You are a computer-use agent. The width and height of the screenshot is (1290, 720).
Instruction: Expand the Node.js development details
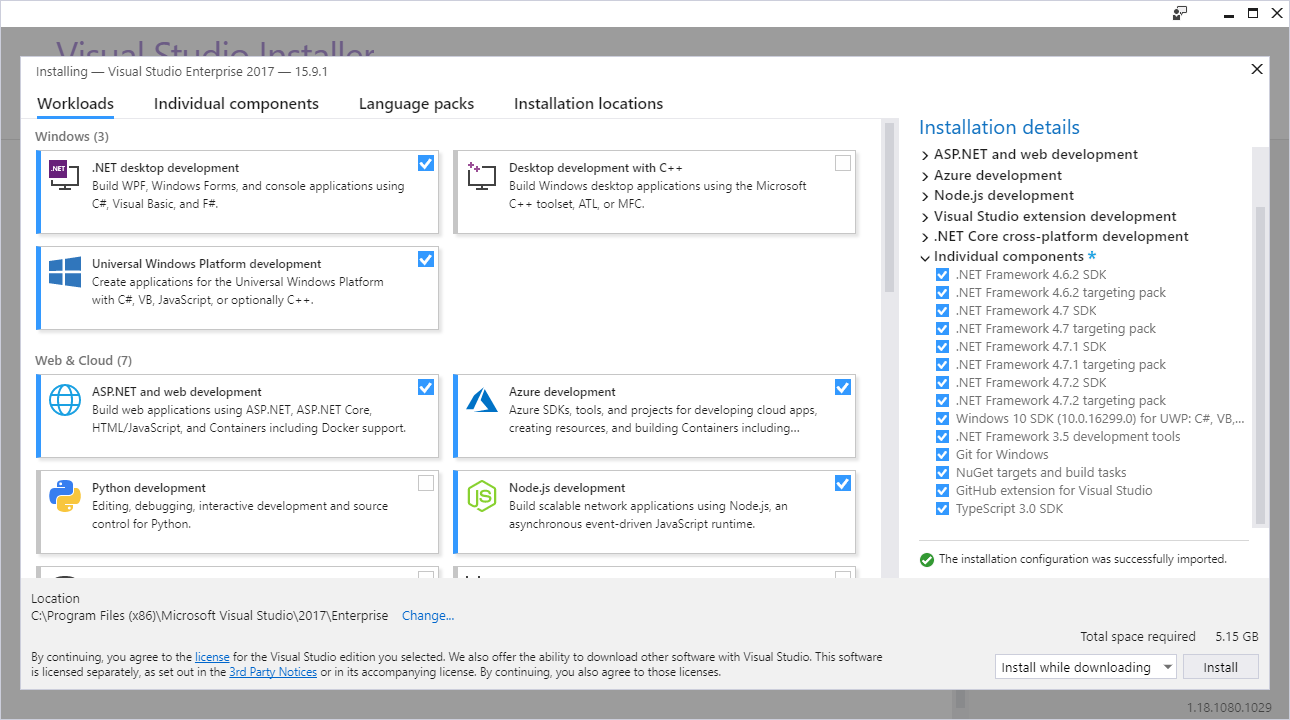924,195
